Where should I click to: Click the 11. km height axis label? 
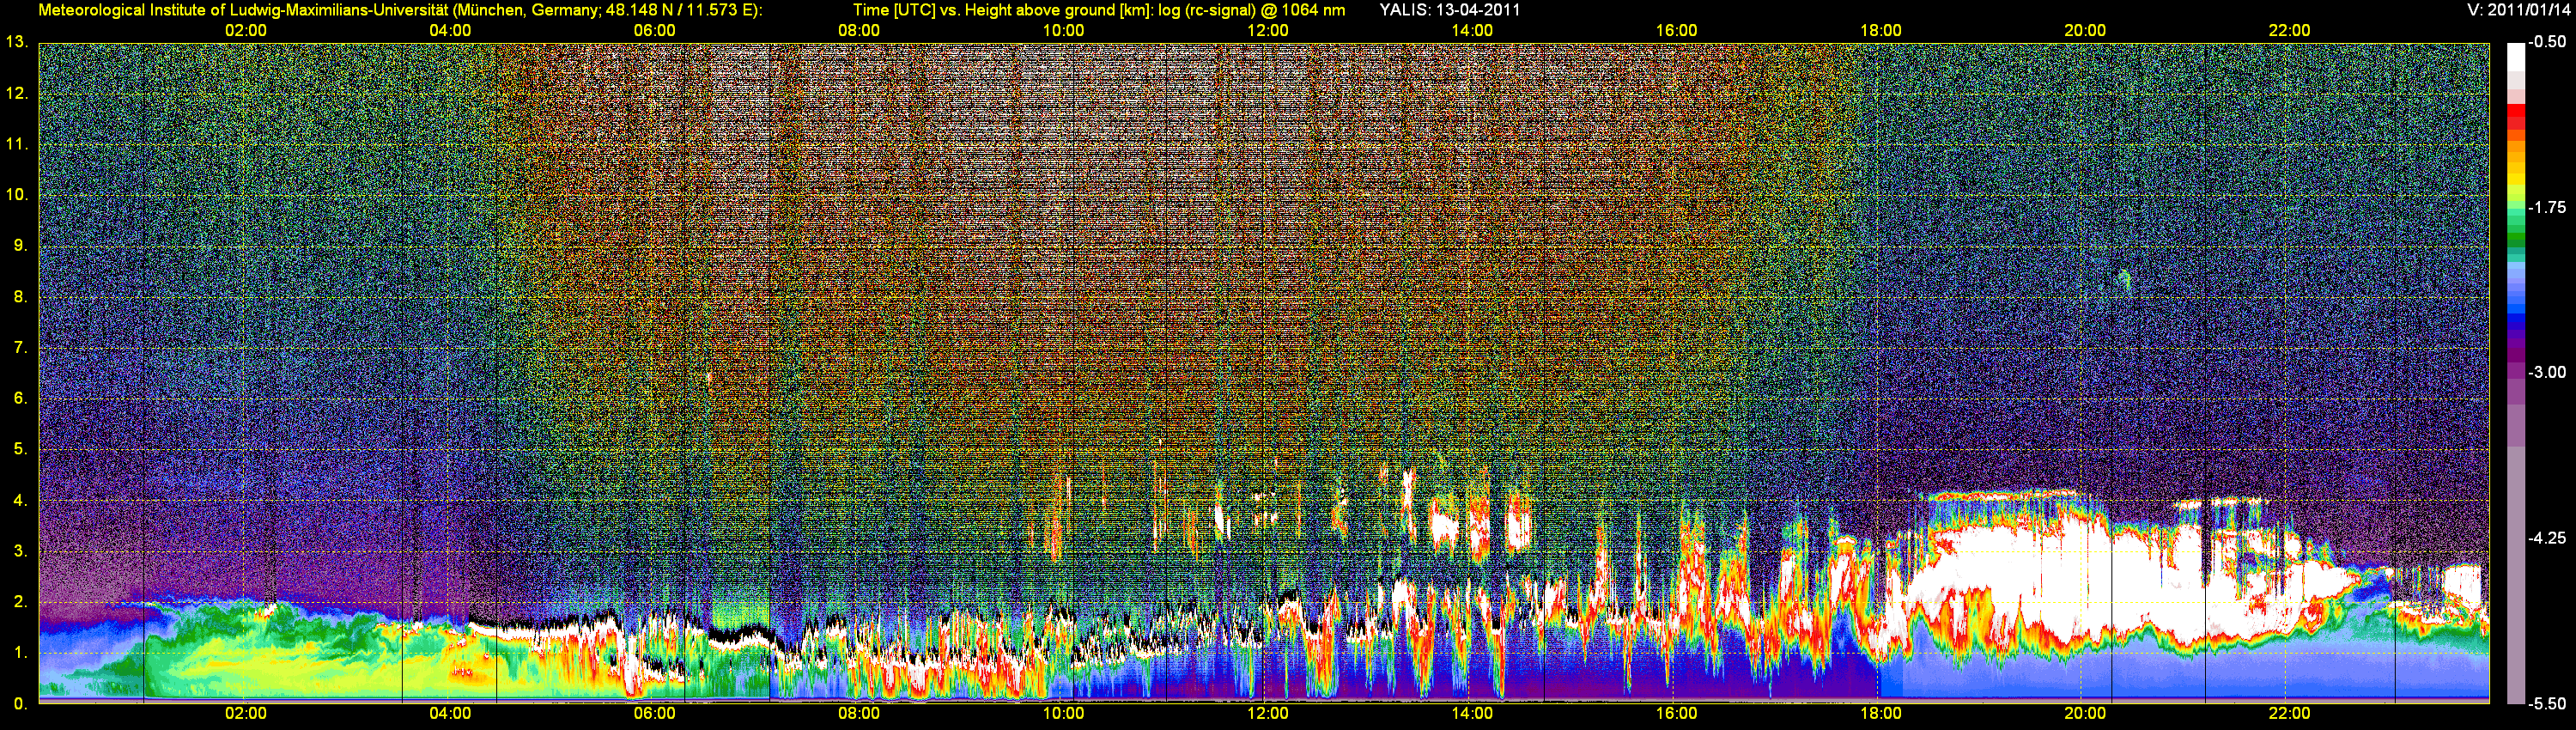point(17,144)
